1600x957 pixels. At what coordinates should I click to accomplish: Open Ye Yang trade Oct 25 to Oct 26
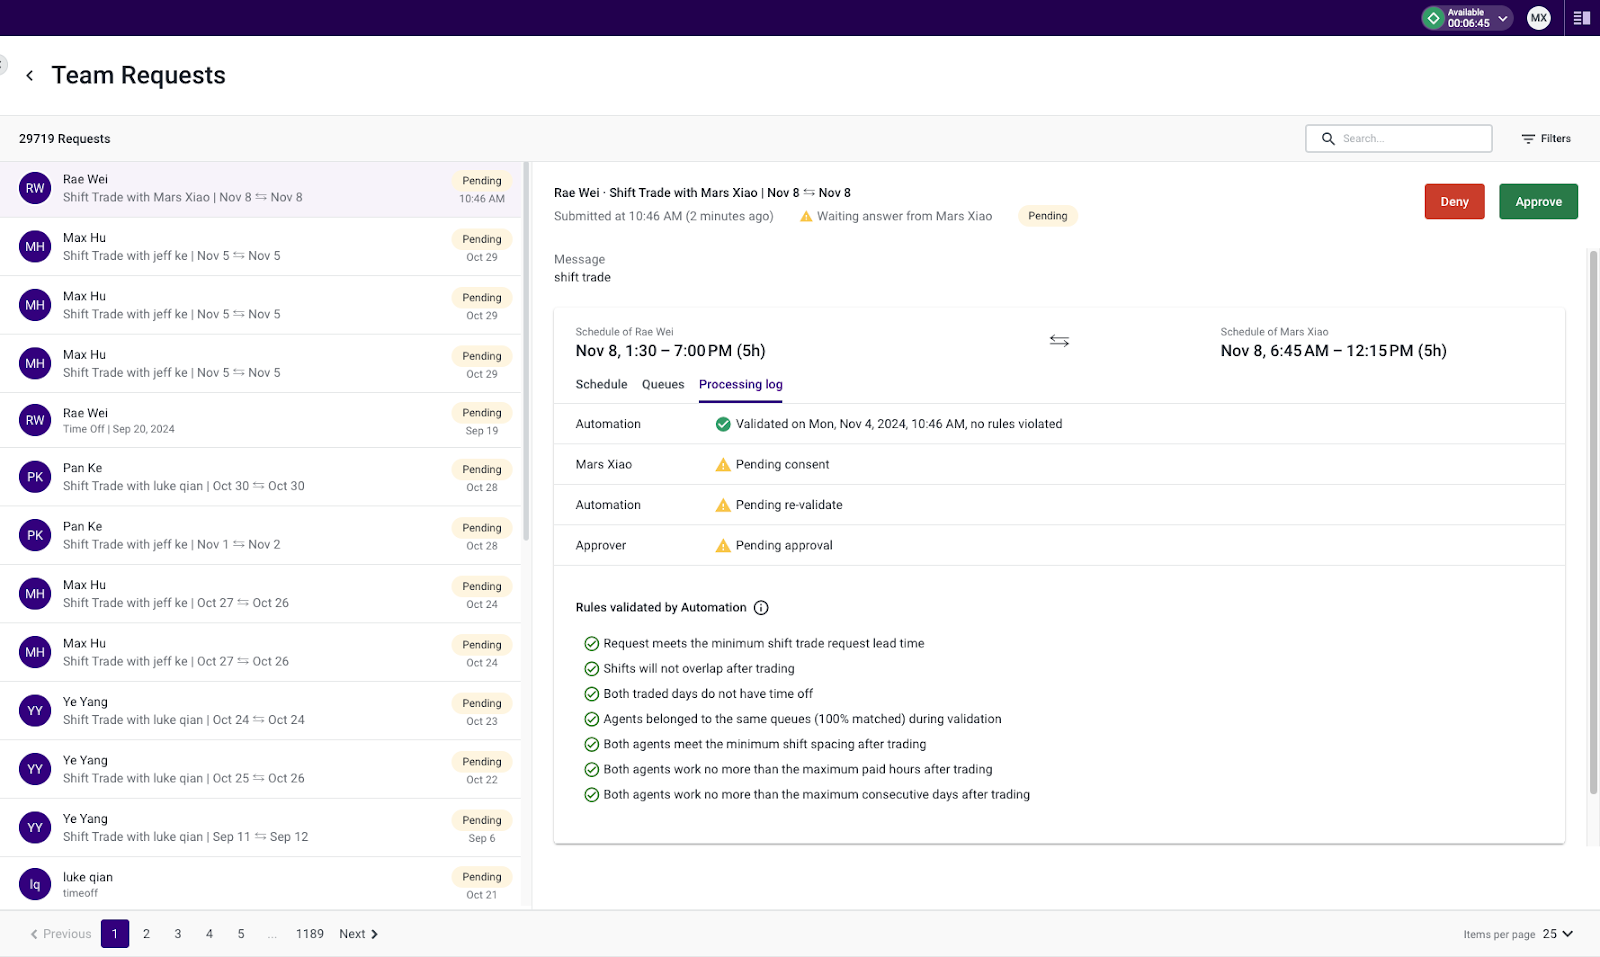[260, 770]
